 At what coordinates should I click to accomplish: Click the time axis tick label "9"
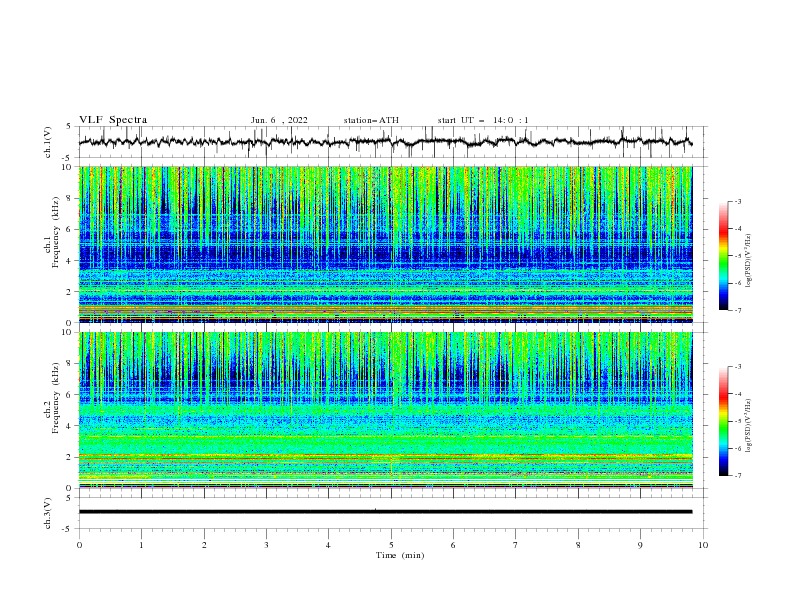point(640,545)
